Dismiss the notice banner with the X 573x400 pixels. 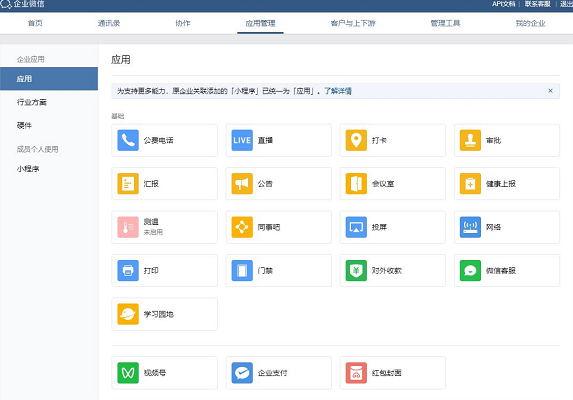click(x=550, y=91)
